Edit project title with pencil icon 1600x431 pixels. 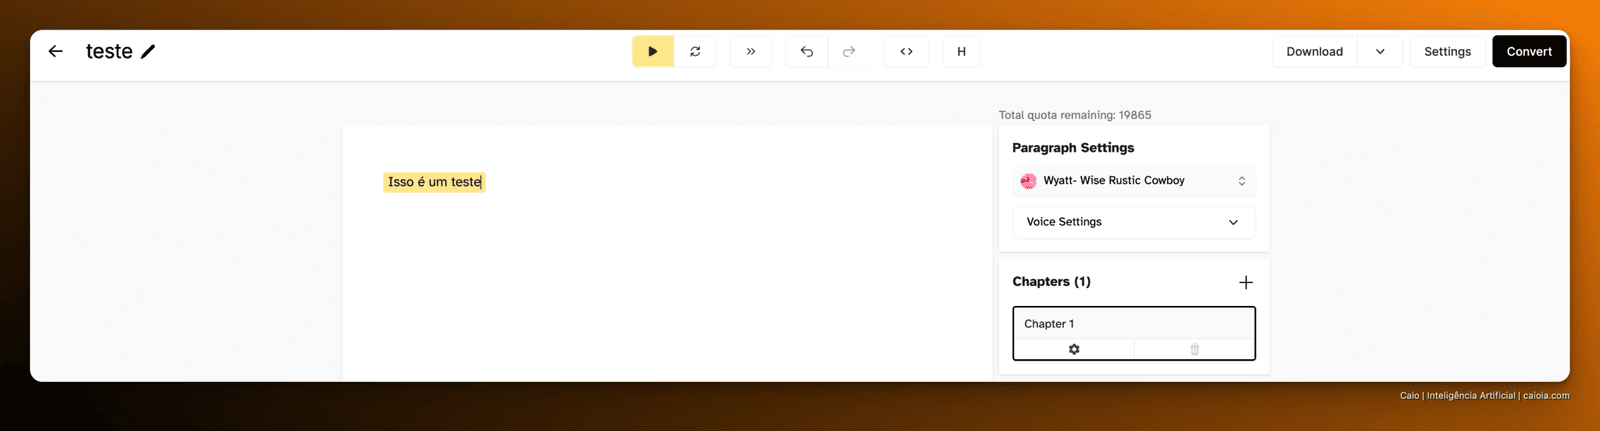148,51
